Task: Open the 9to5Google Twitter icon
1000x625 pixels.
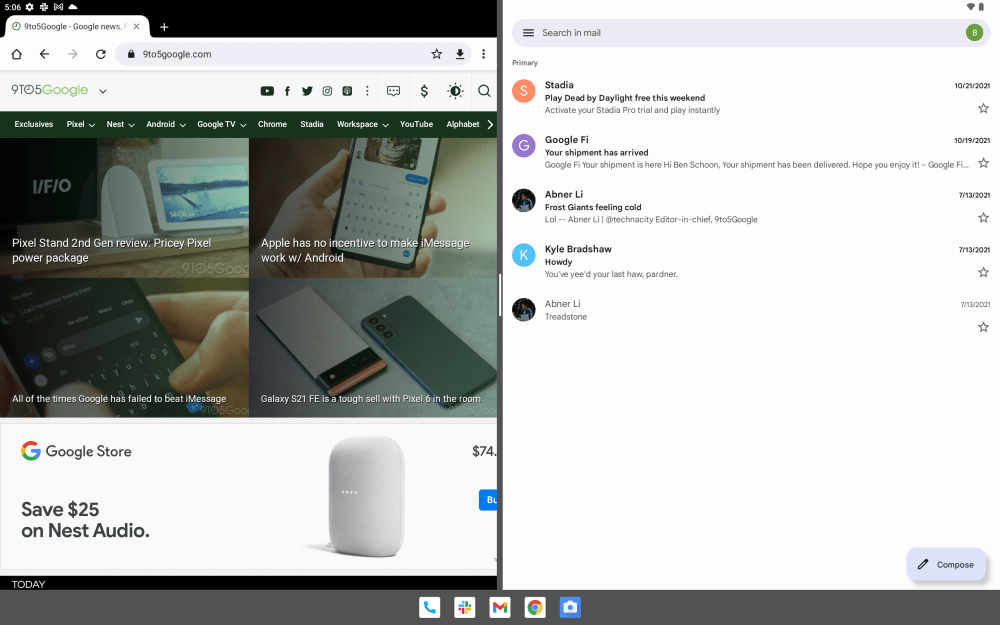Action: point(307,91)
